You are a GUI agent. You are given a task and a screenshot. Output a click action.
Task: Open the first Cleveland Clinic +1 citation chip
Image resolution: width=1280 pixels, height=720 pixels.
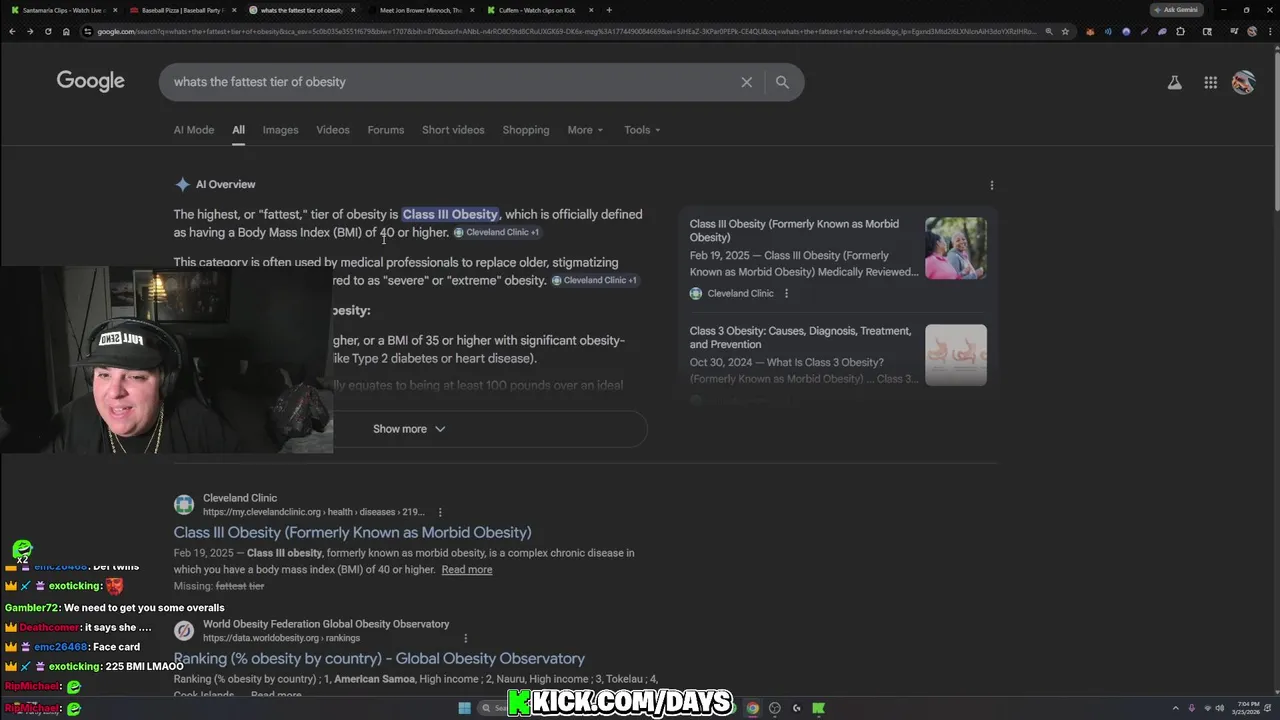(x=497, y=232)
